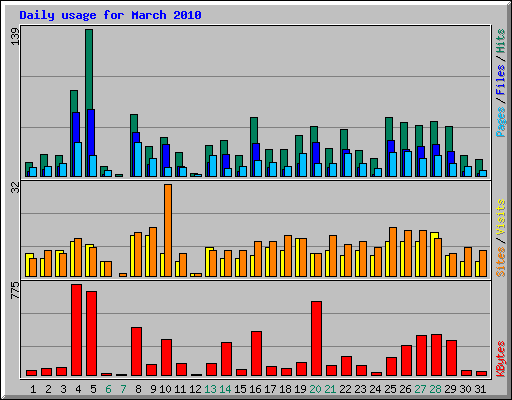512x400 pixels.
Task: Click the green day 20 label
Action: [315, 389]
